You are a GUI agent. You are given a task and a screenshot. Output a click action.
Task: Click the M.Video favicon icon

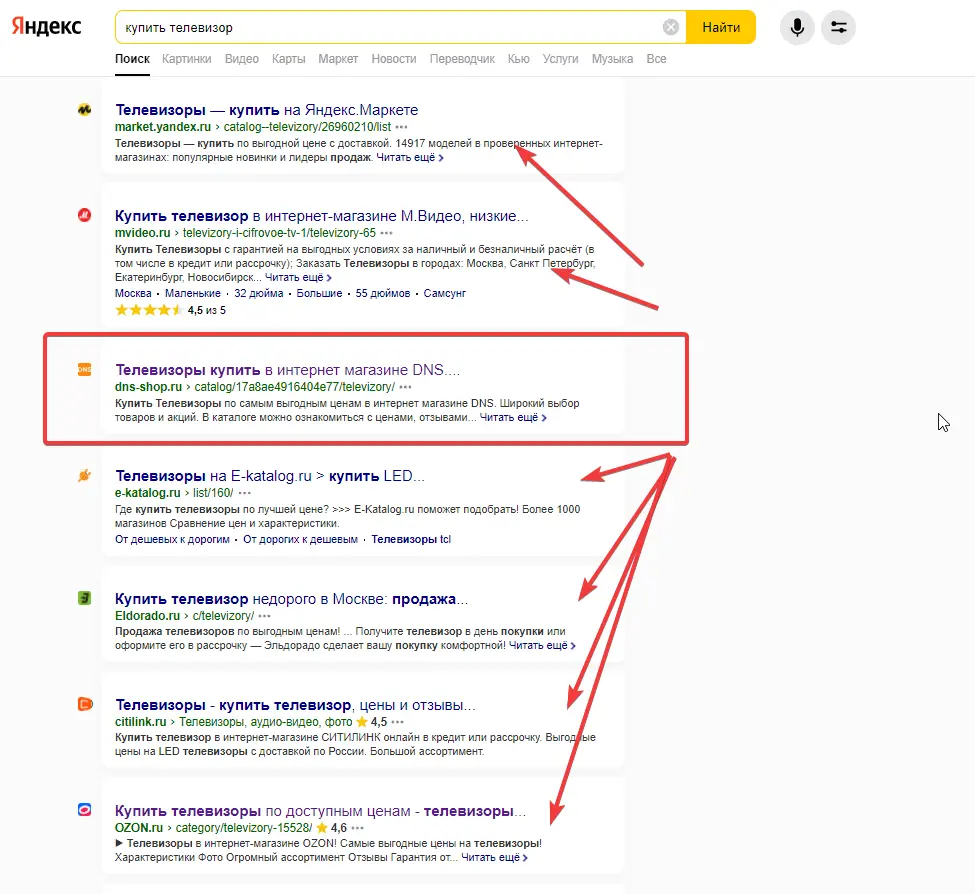coord(85,215)
